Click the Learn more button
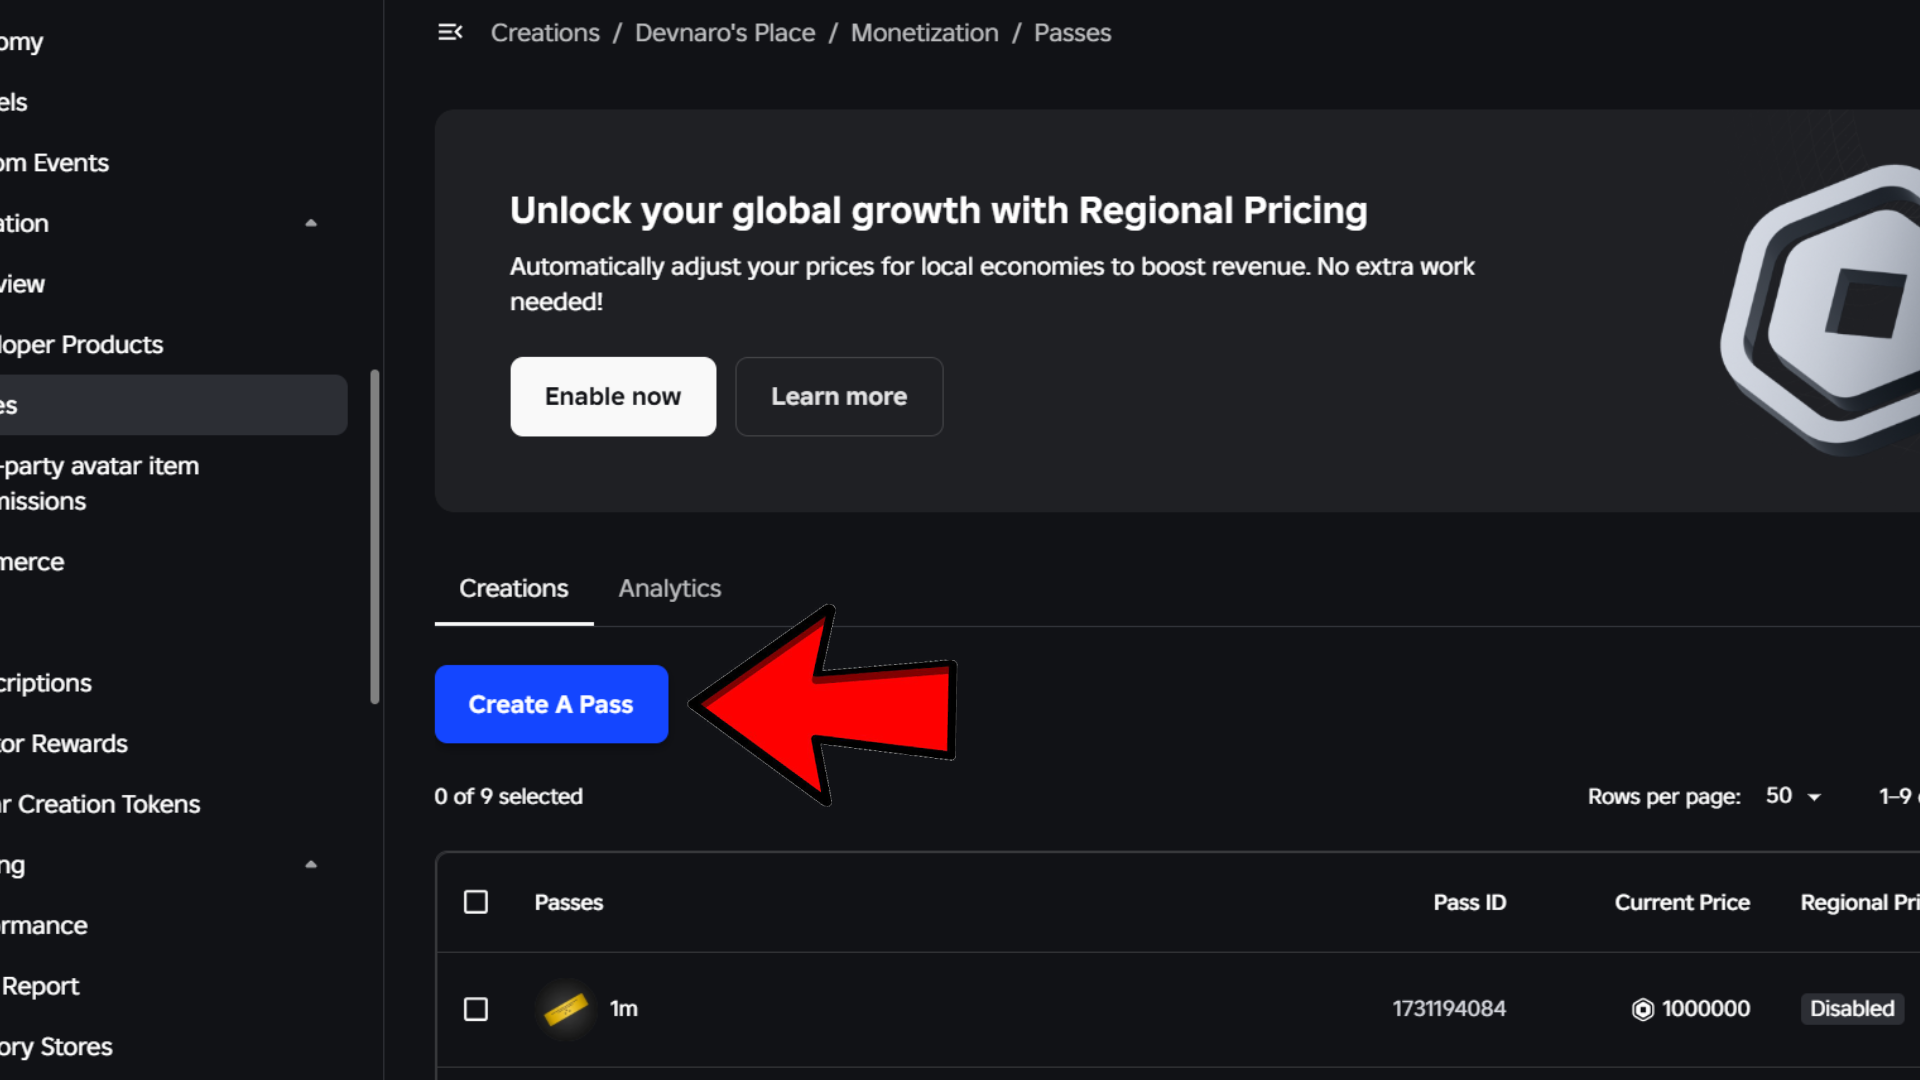 tap(839, 396)
